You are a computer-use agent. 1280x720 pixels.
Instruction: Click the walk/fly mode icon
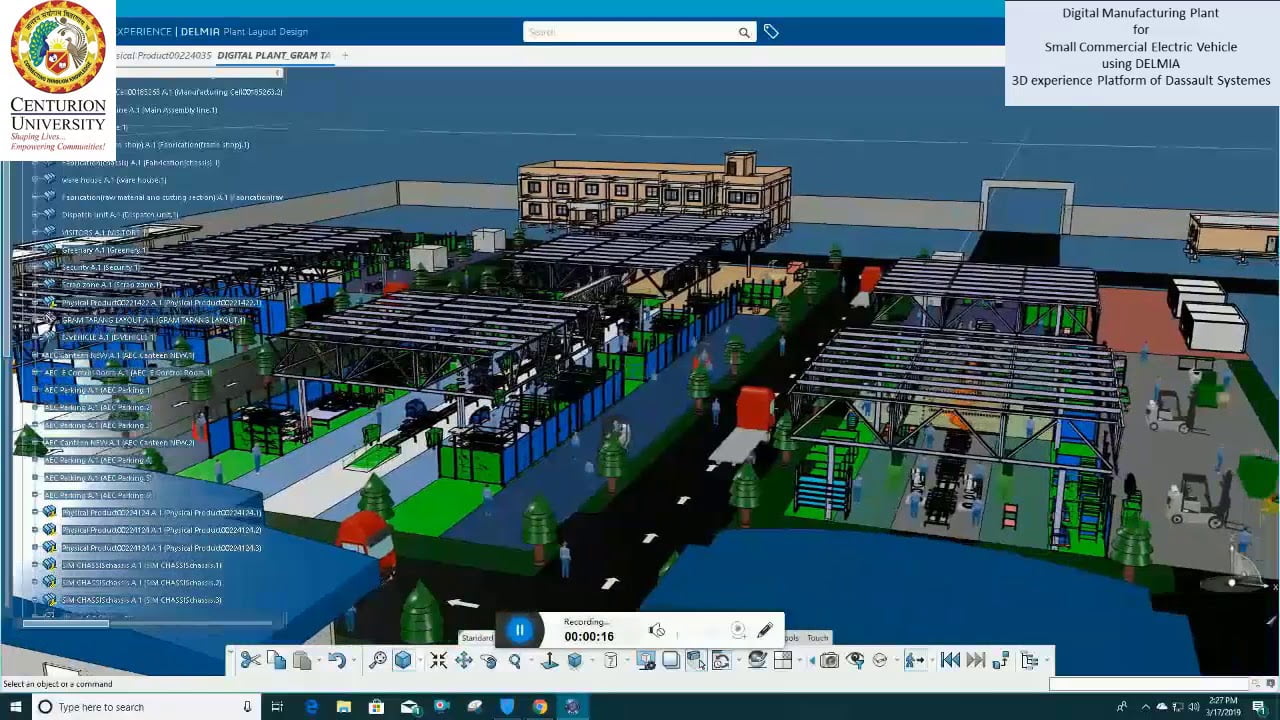tap(914, 660)
